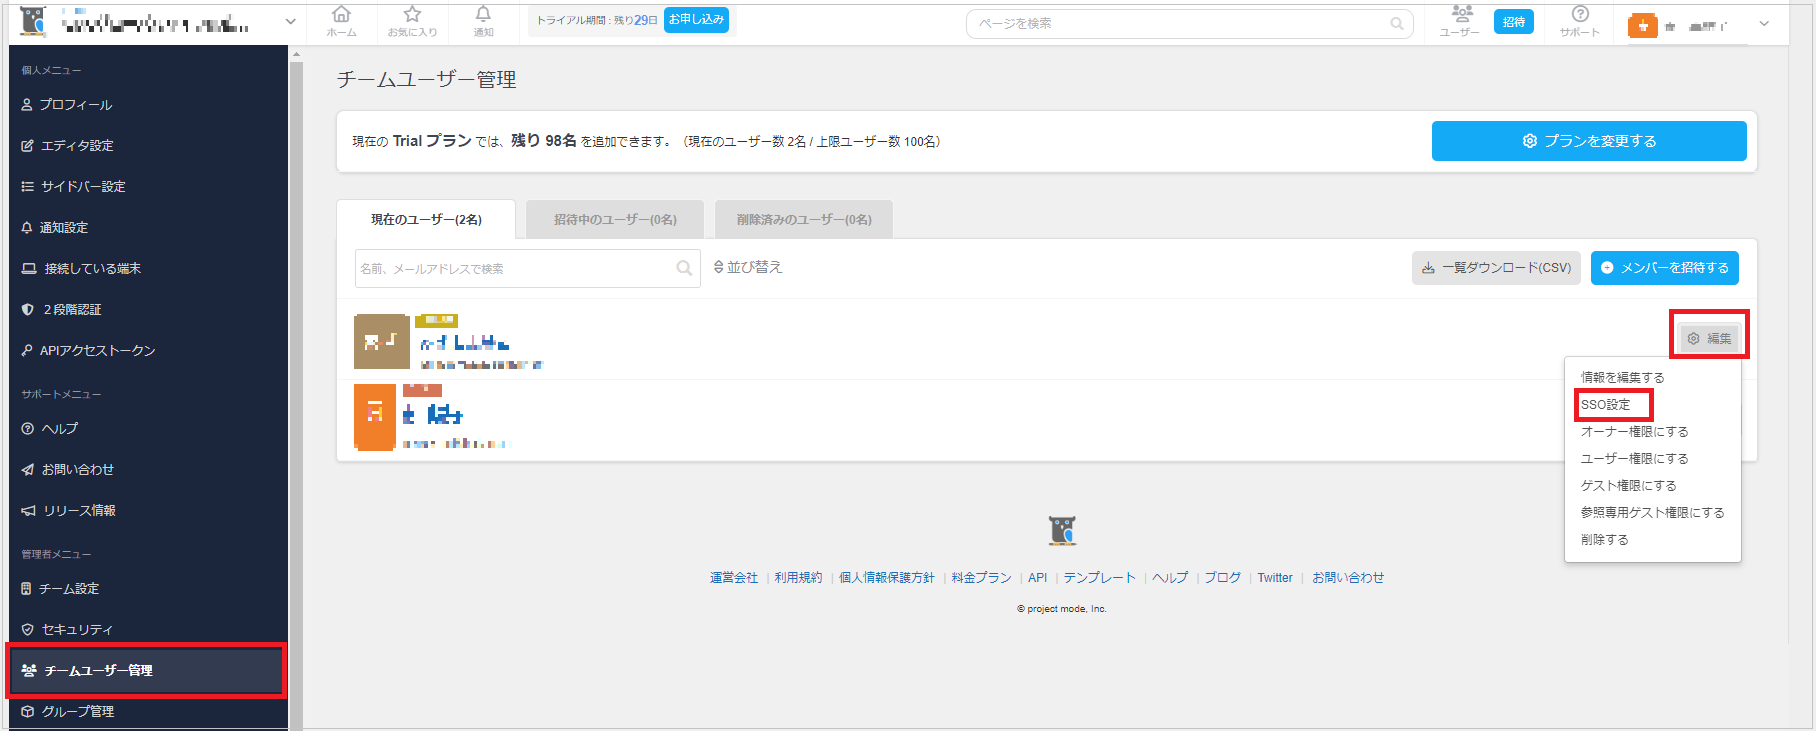Expand account menu chevron top-right
The width and height of the screenshot is (1816, 731).
1764,24
